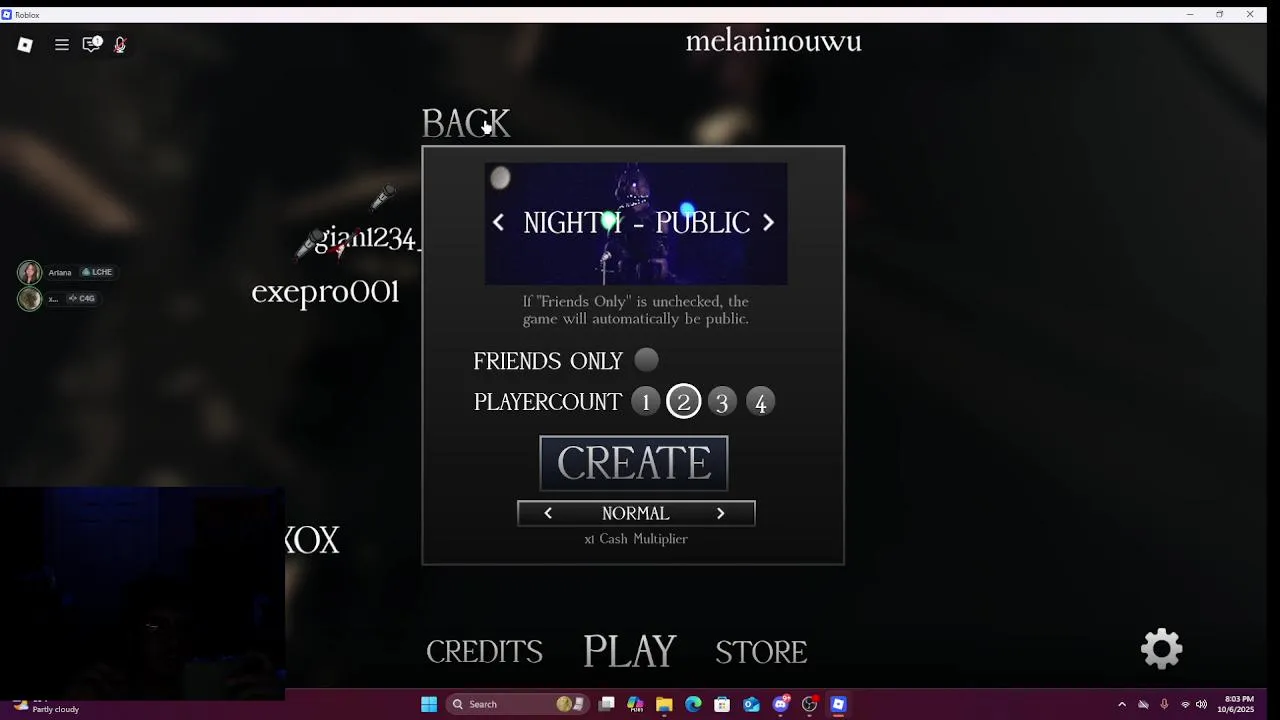
Task: Switch to Roblox taskbar icon
Action: (x=839, y=704)
